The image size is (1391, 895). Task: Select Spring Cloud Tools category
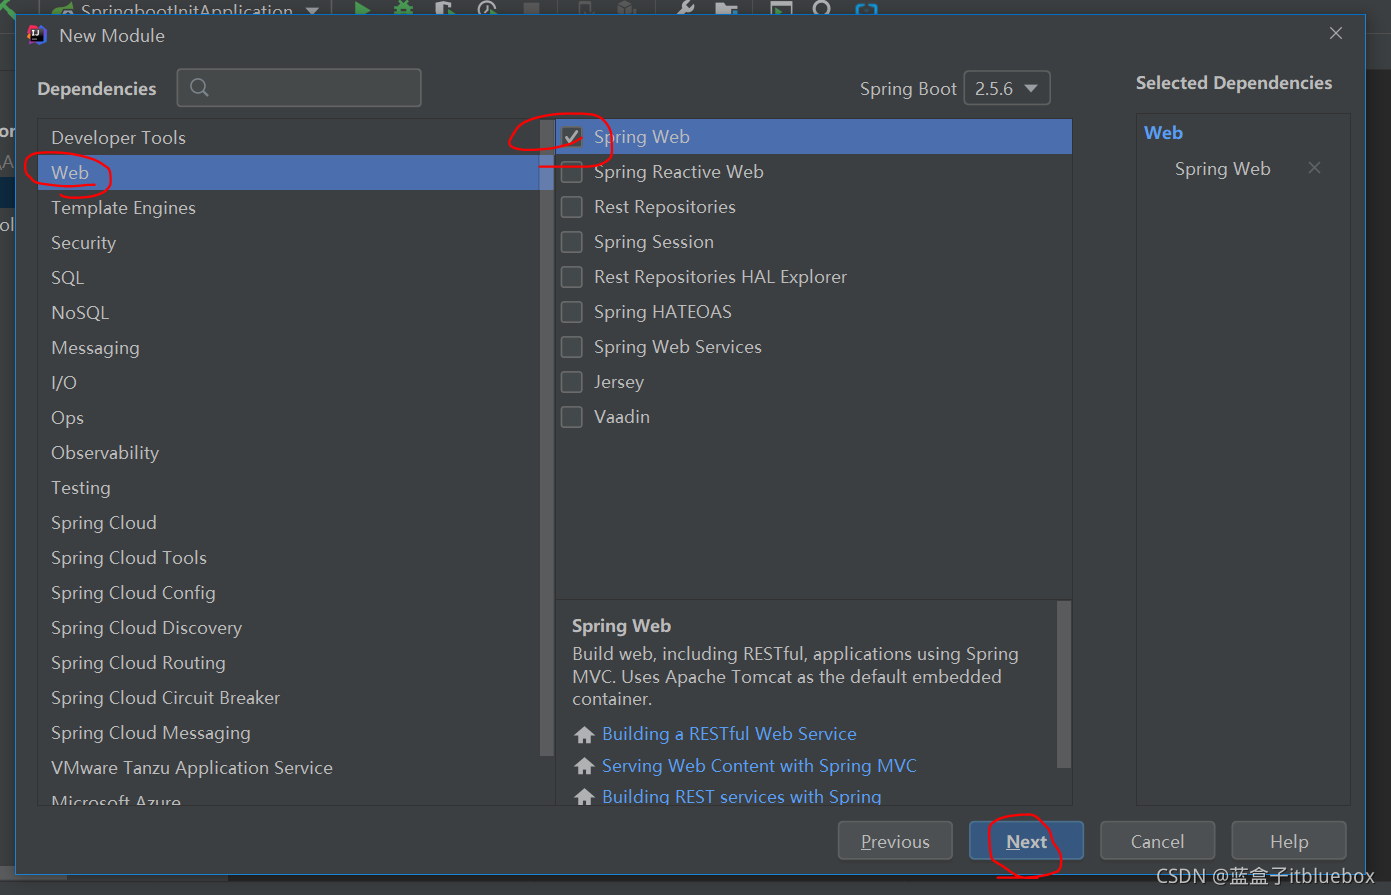coord(288,557)
